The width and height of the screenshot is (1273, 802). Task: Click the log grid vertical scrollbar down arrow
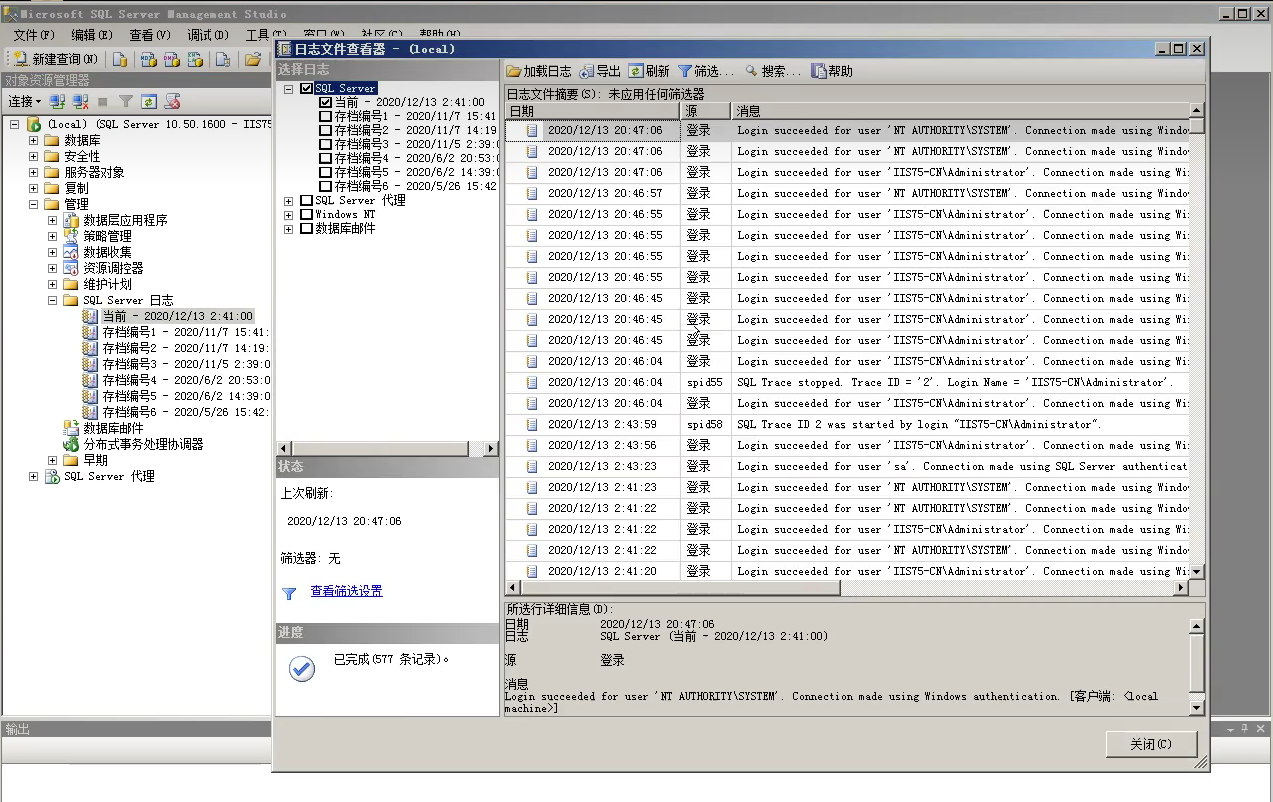tap(1197, 571)
